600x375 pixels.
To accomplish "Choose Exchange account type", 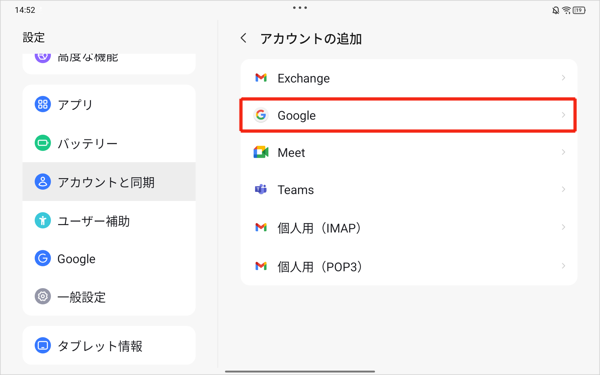I will [409, 78].
